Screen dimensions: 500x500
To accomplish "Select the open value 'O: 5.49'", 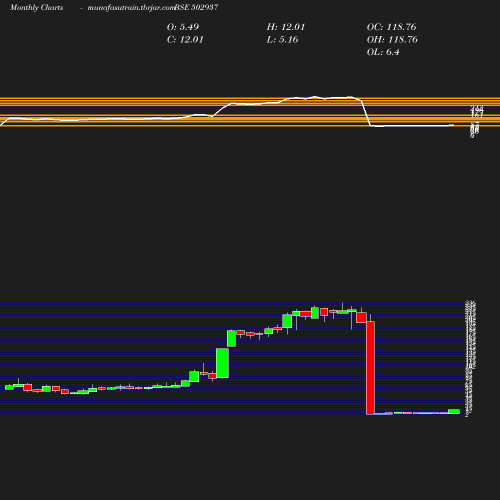I will [183, 27].
